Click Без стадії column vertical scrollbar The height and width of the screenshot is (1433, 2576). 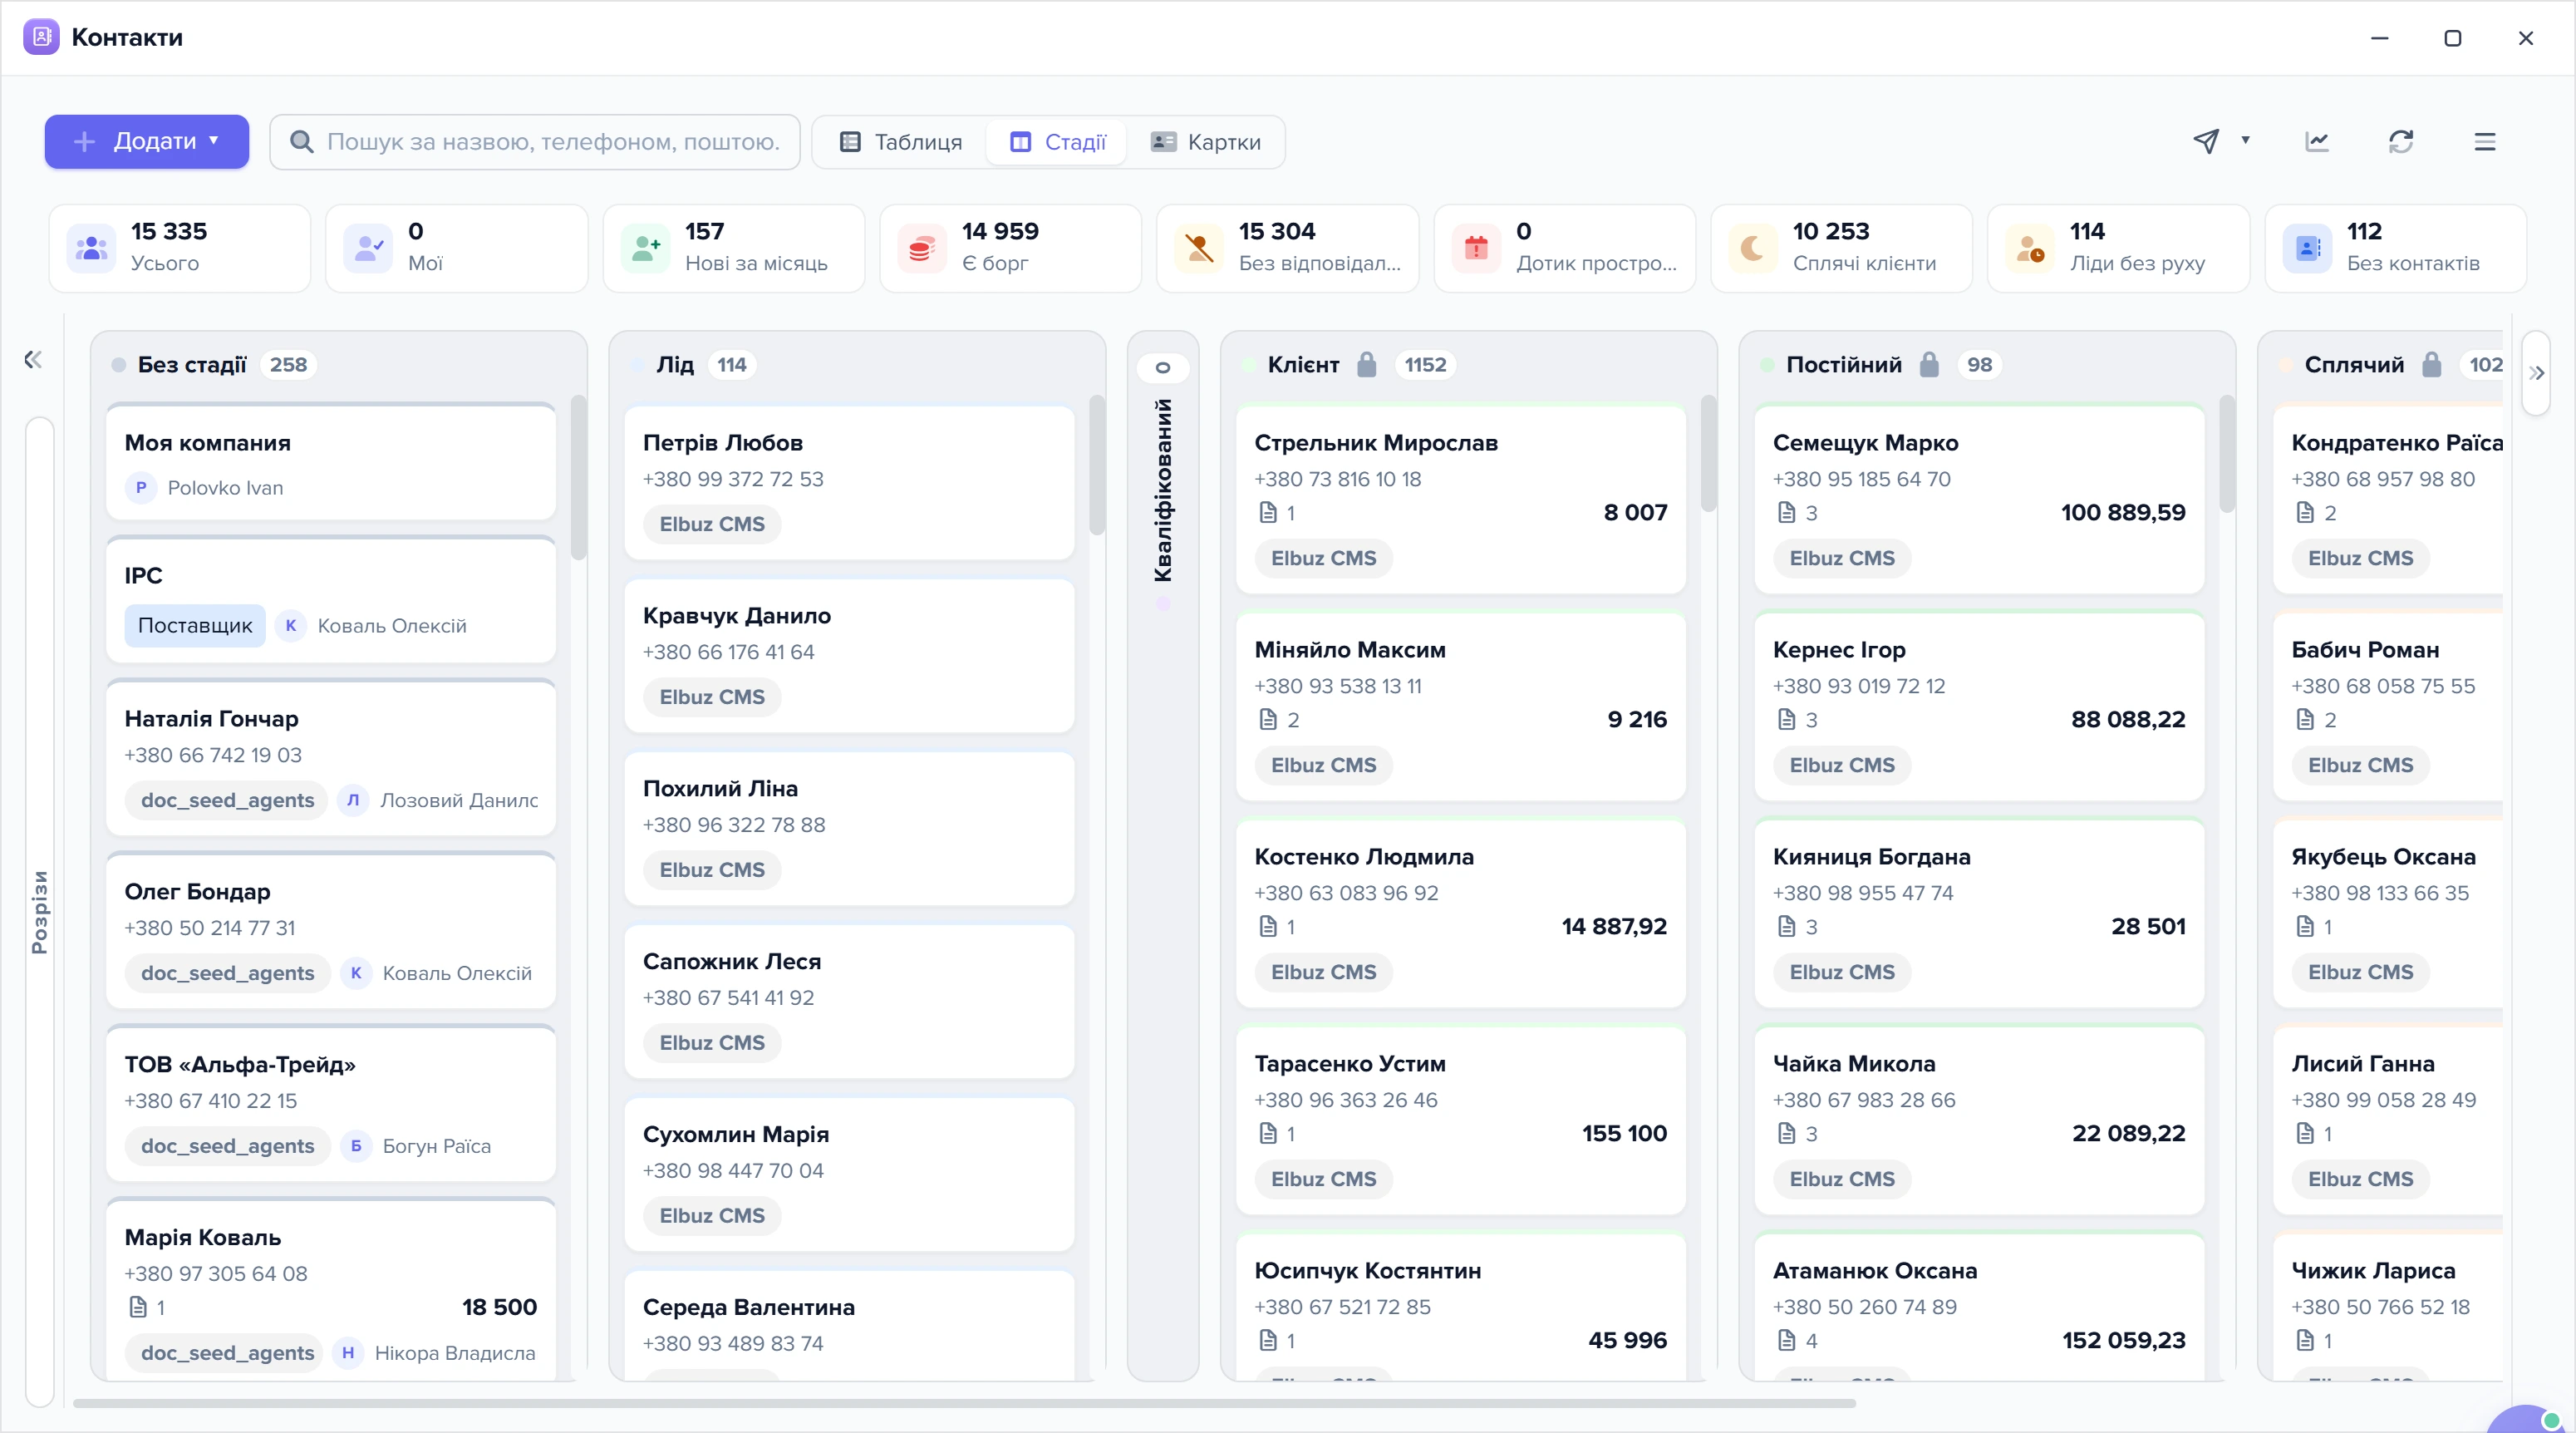[x=578, y=477]
